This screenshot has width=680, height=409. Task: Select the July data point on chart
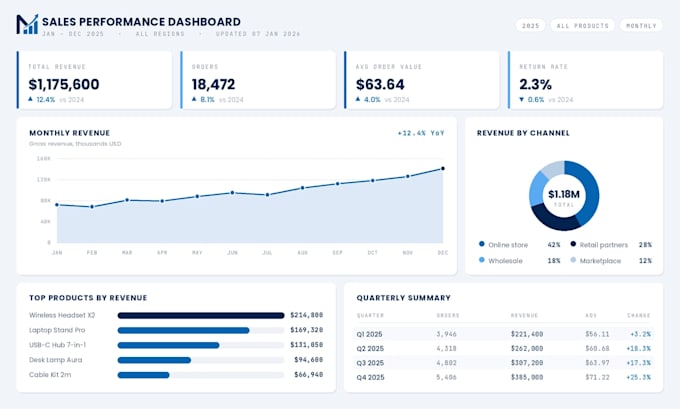point(267,195)
